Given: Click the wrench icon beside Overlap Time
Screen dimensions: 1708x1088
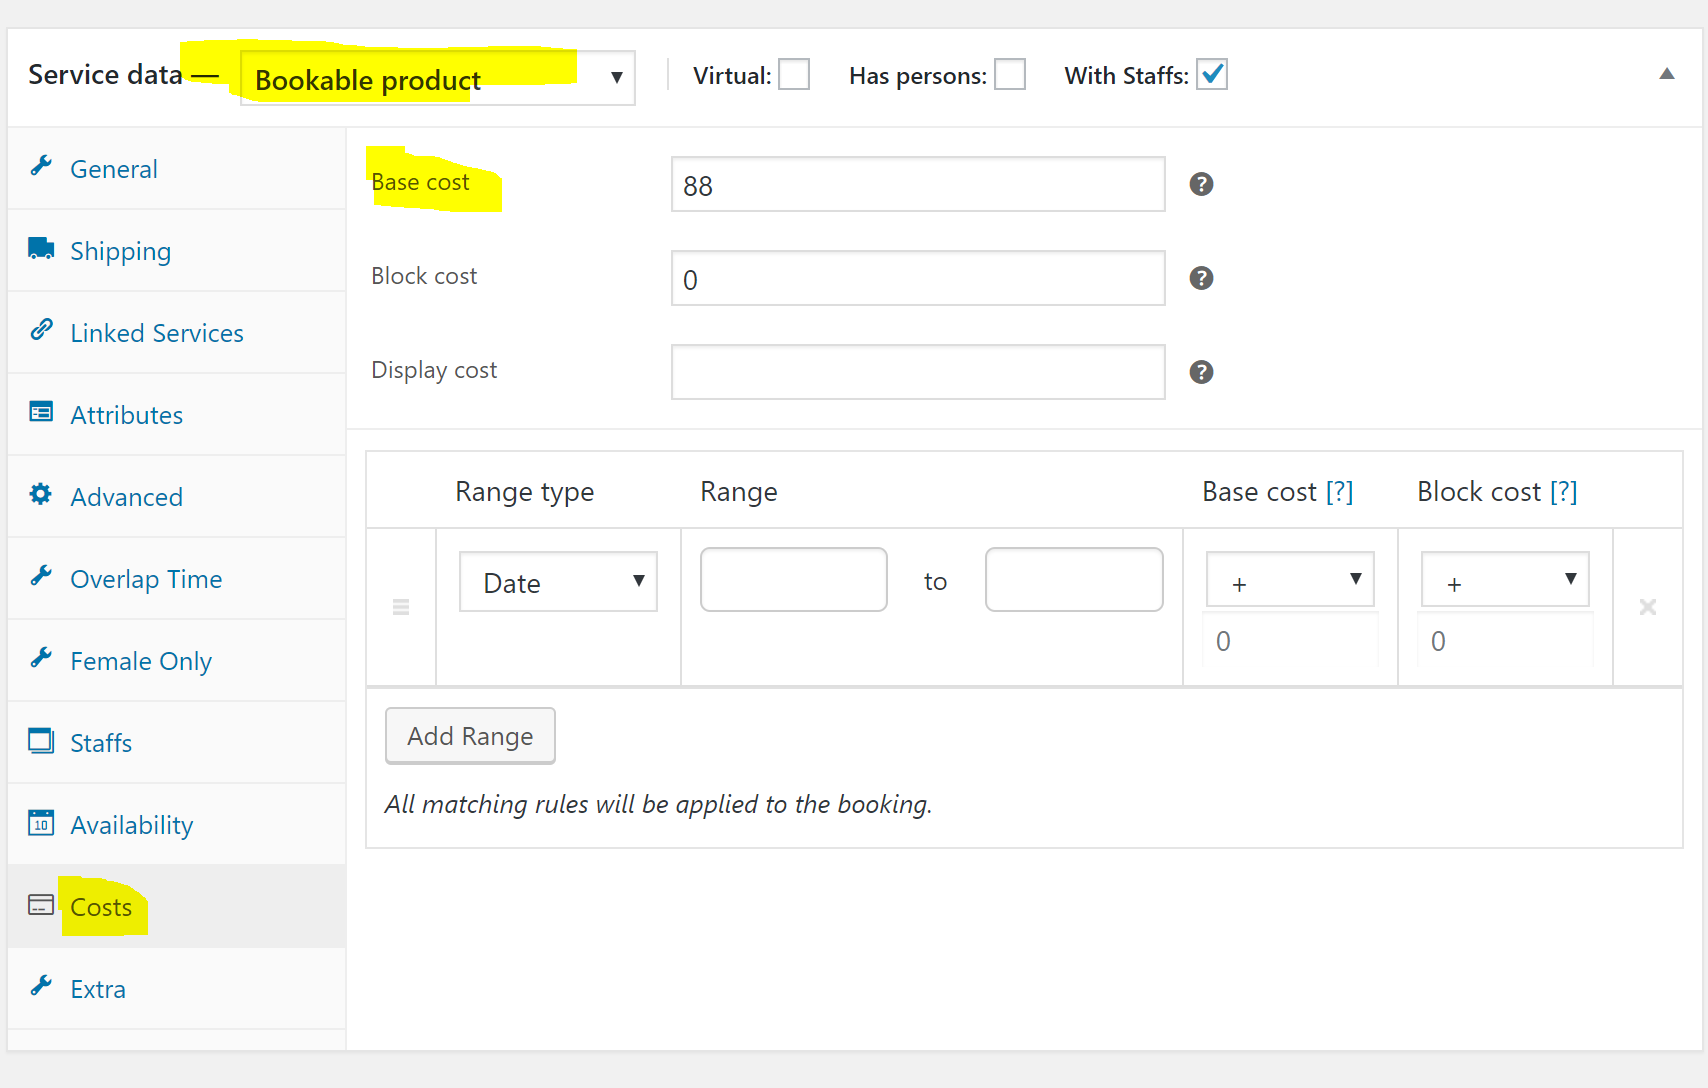Looking at the screenshot, I should click(41, 576).
